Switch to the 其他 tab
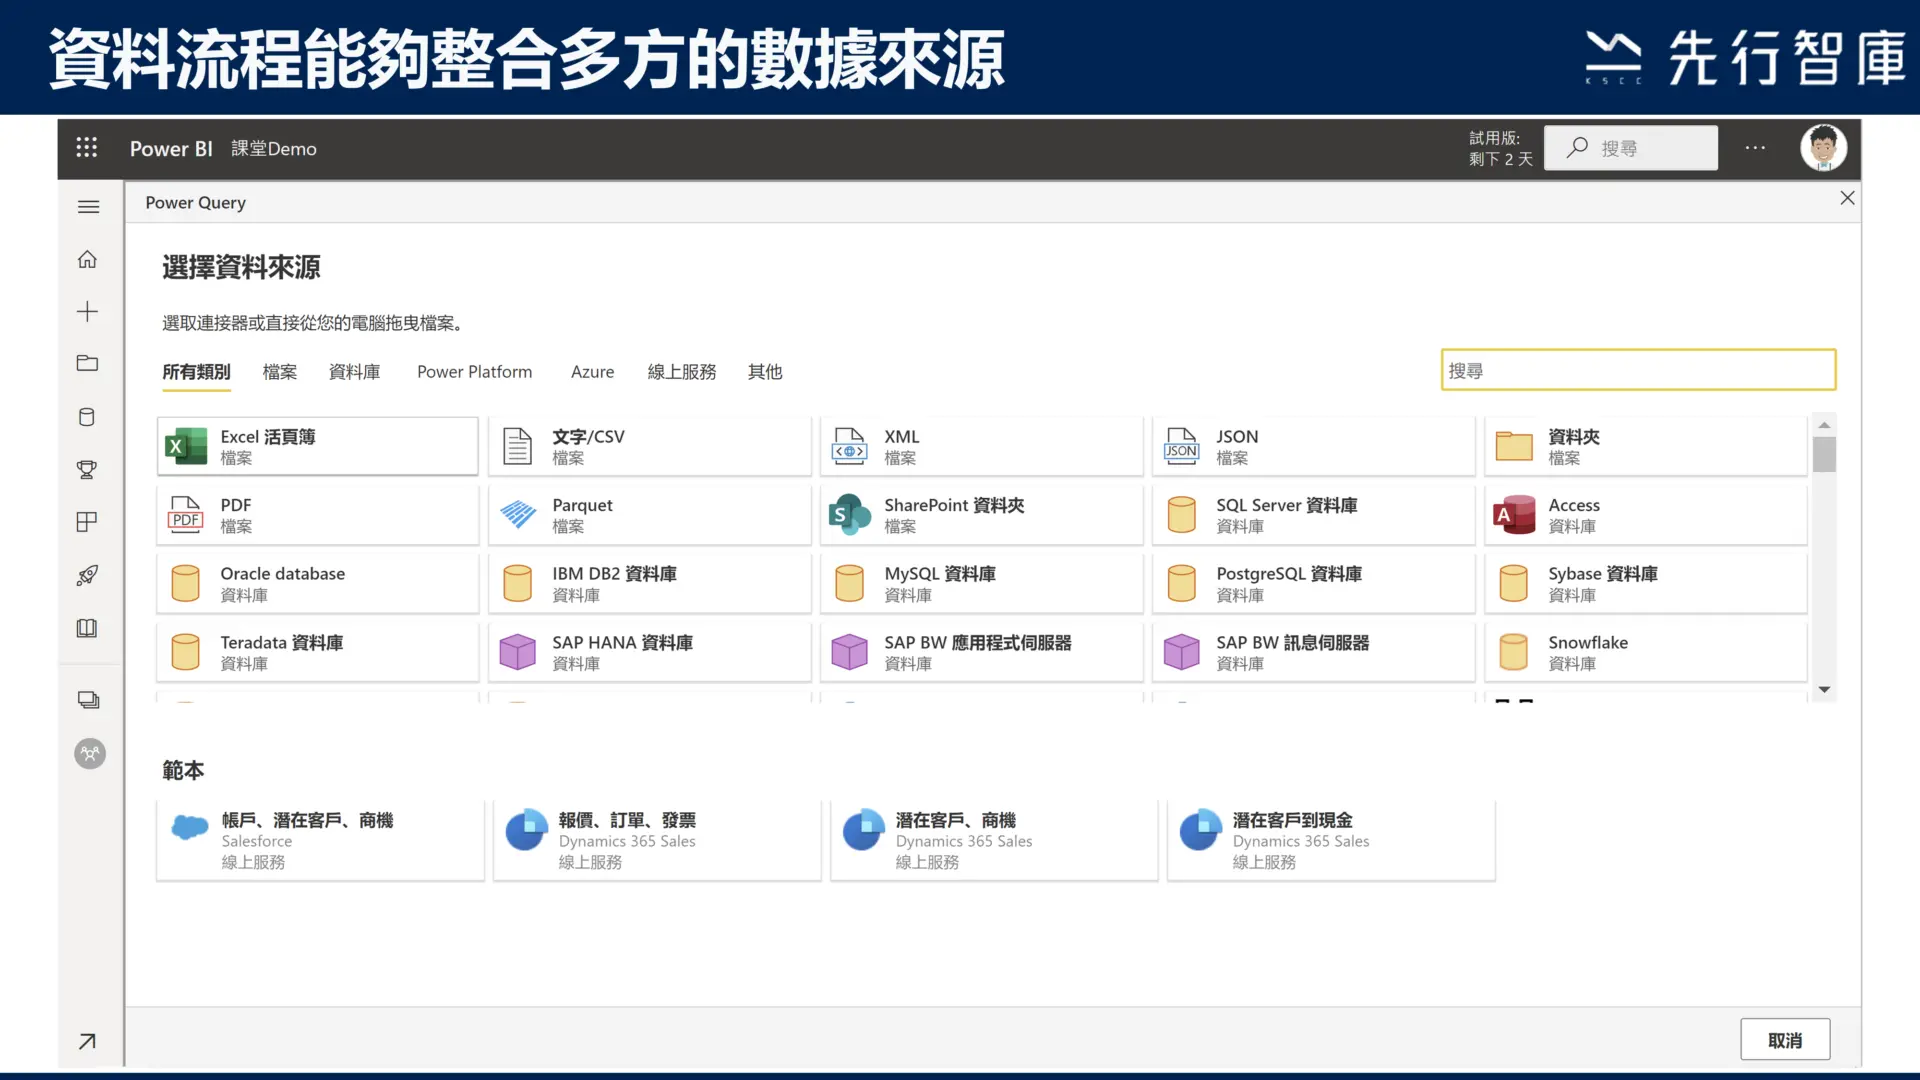 pos(765,372)
